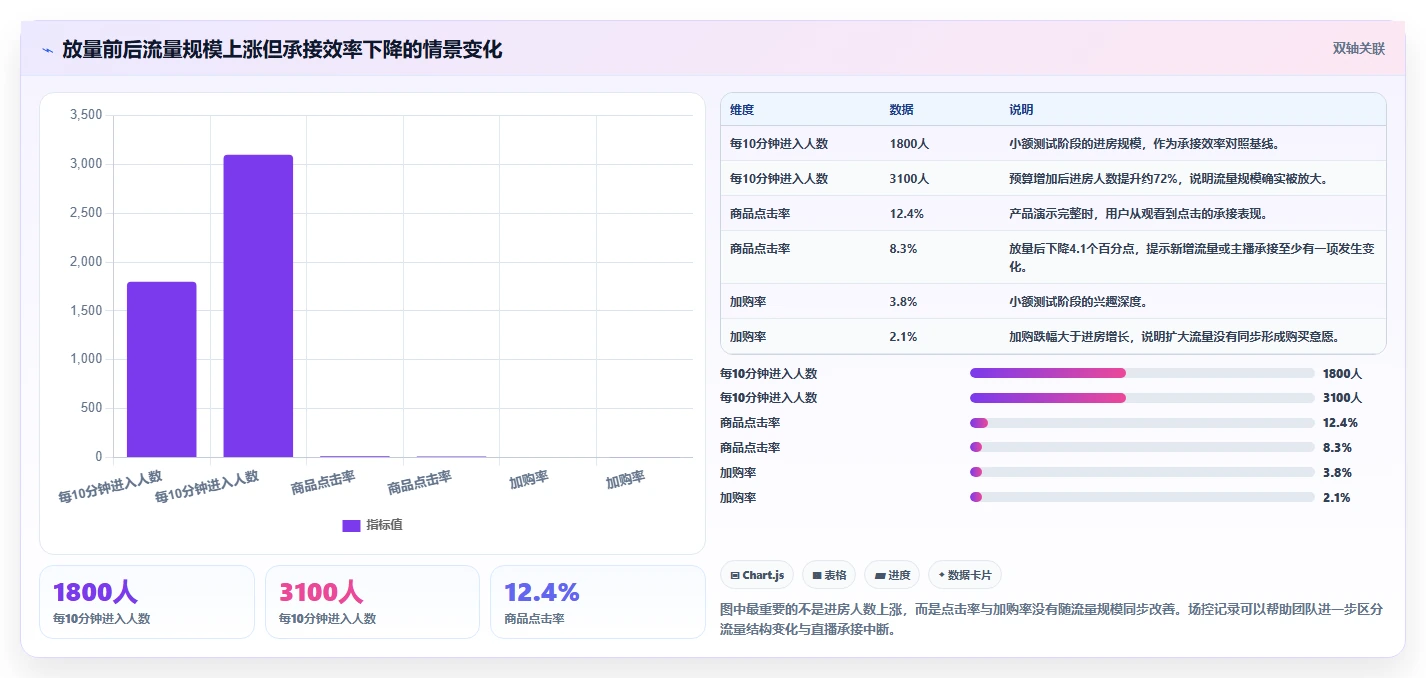Click the description starting 小额测试阶段的进房规模
Image resolution: width=1426 pixels, height=678 pixels.
point(1144,144)
